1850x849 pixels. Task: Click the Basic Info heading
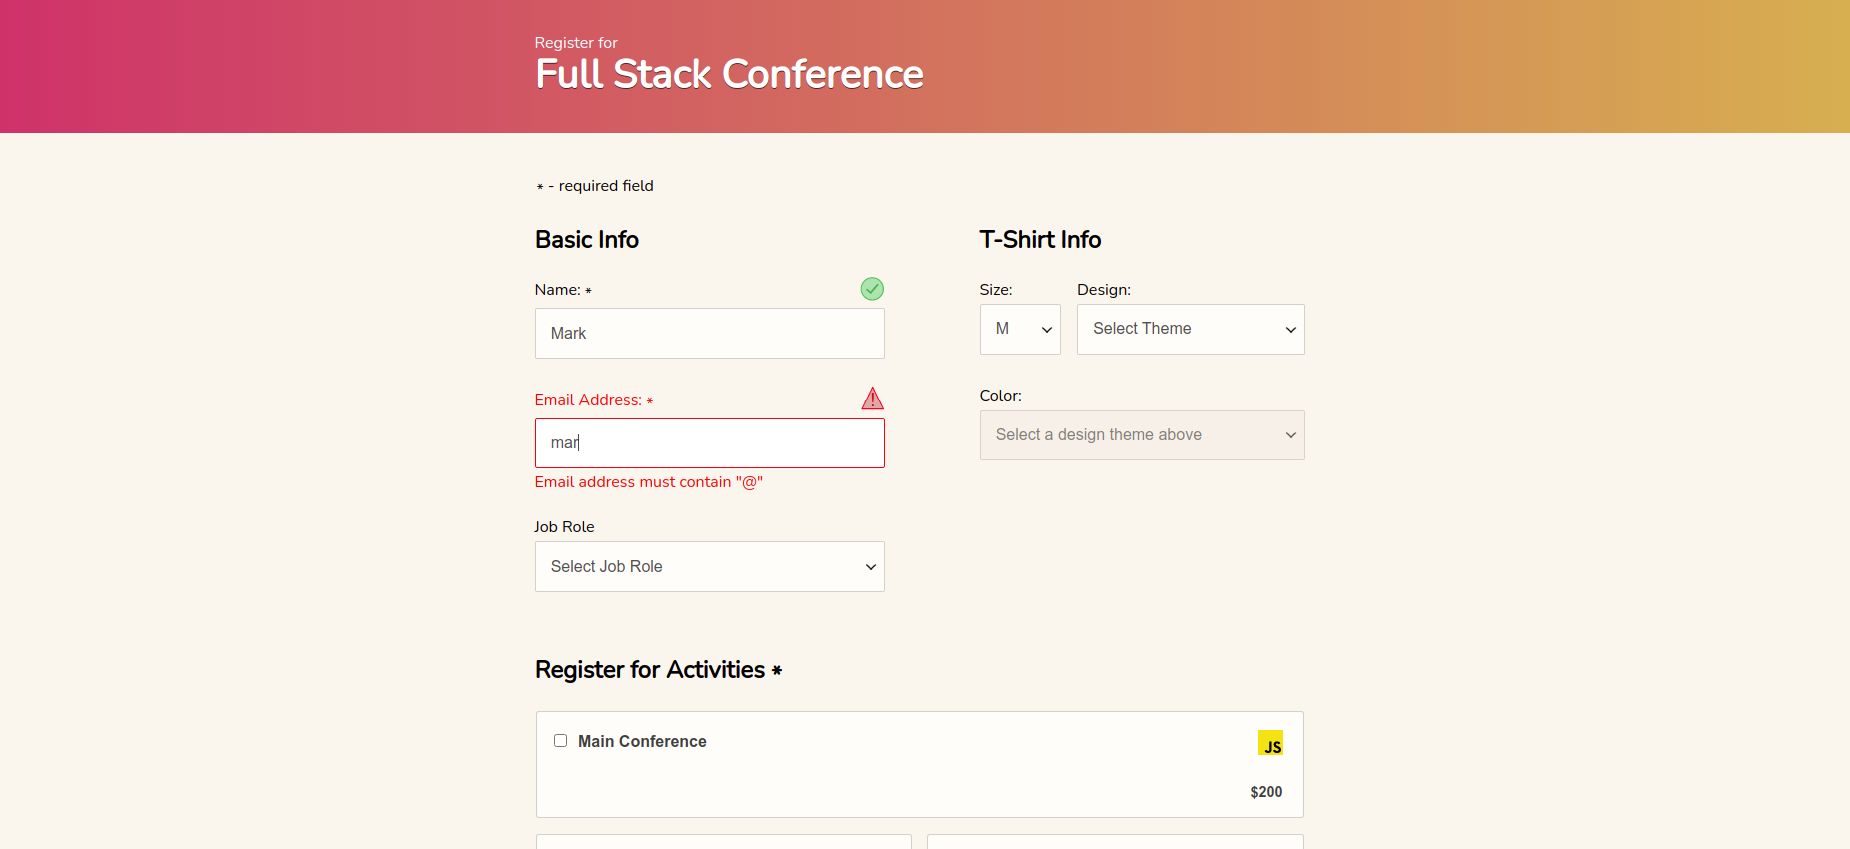pos(587,240)
